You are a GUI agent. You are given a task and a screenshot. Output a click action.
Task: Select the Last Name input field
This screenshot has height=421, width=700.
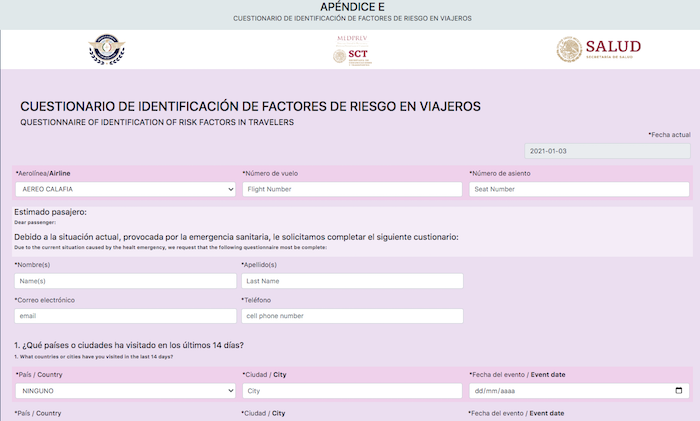coord(352,281)
